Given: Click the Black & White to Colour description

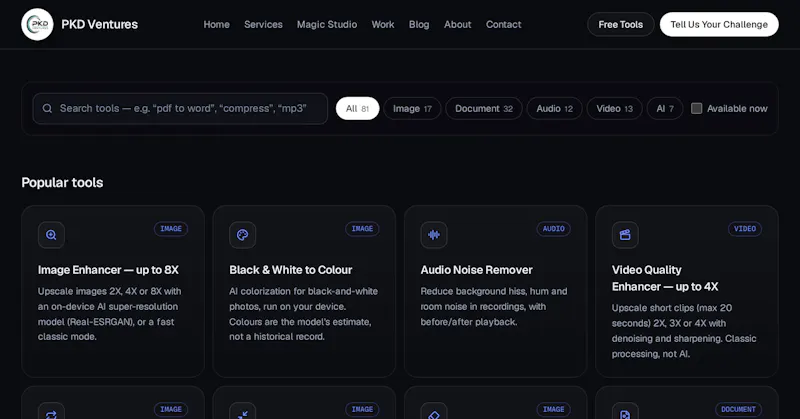Looking at the screenshot, I should (x=304, y=314).
